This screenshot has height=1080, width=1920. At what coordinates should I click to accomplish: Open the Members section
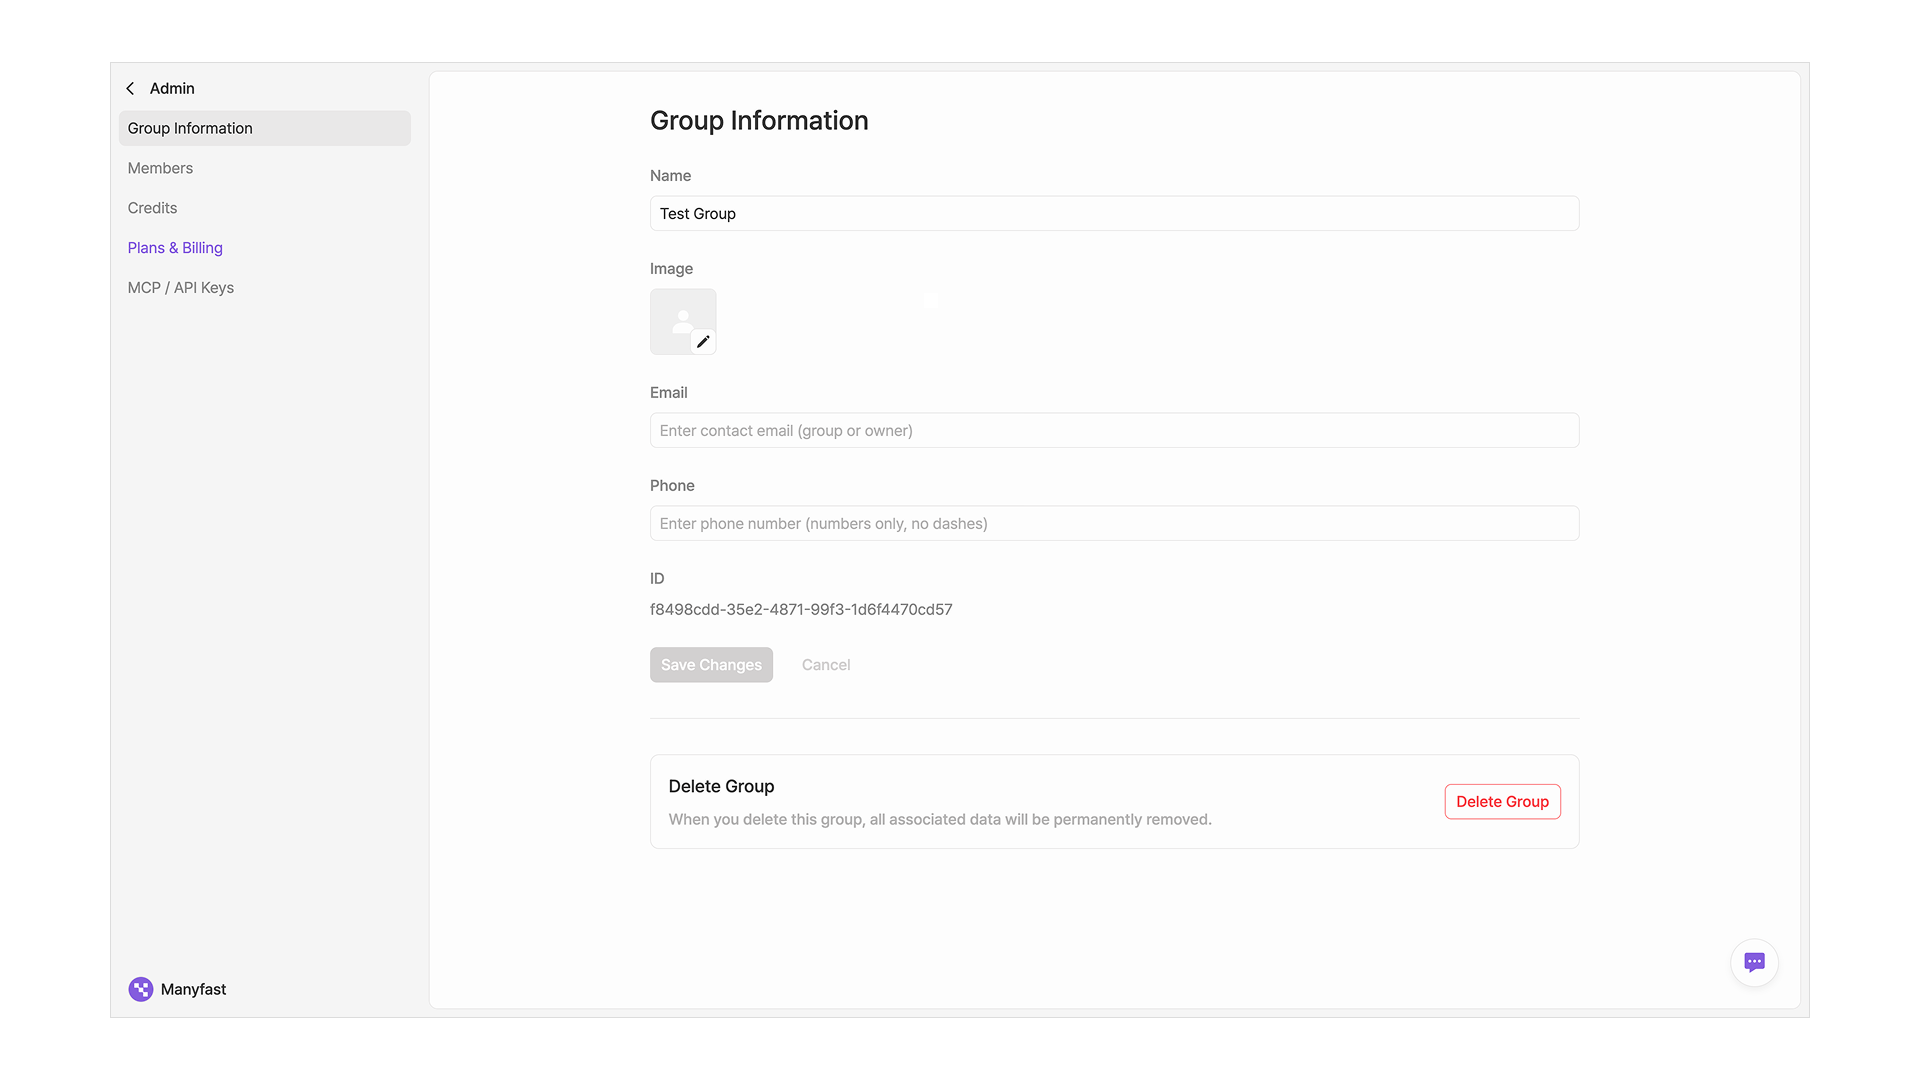[160, 168]
